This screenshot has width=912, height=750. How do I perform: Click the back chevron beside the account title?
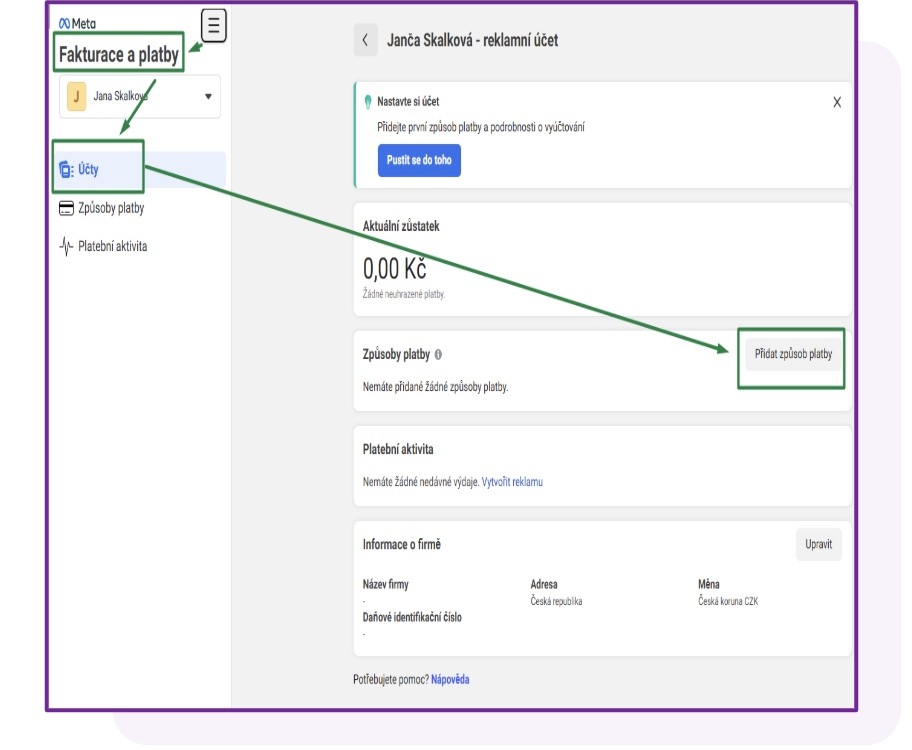tap(365, 40)
